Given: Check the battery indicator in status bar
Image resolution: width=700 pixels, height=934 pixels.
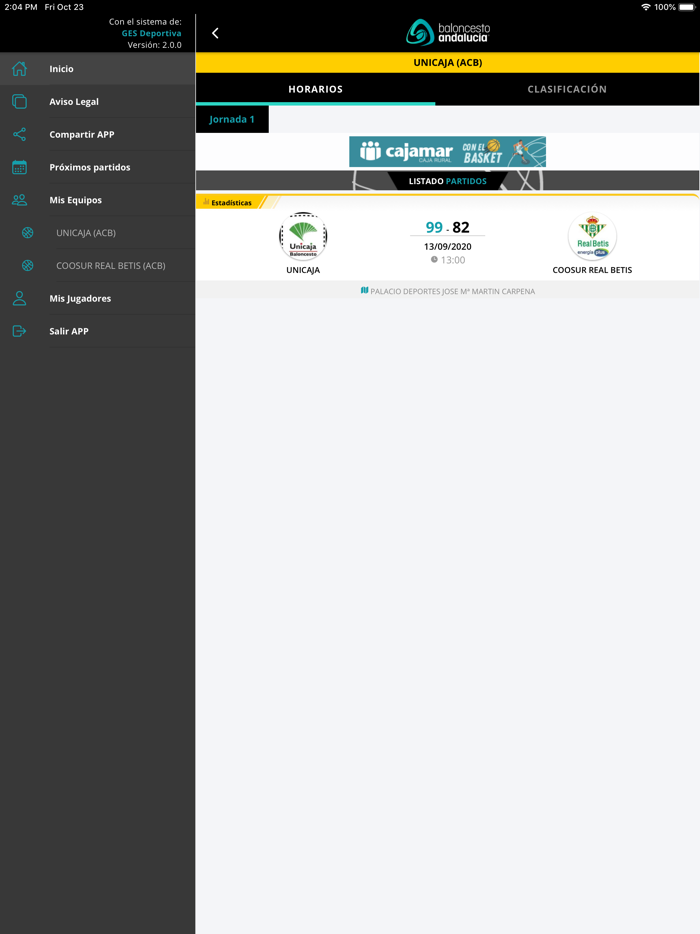Looking at the screenshot, I should click(x=687, y=7).
